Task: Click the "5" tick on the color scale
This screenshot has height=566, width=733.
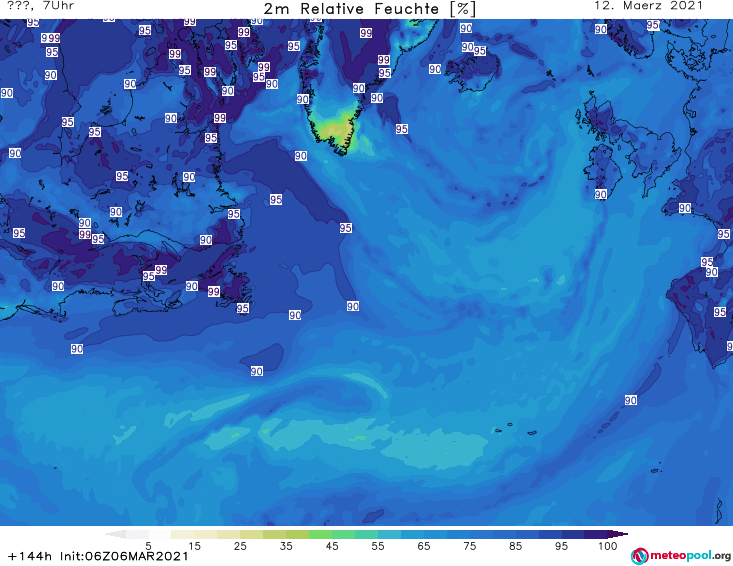Action: 148,546
